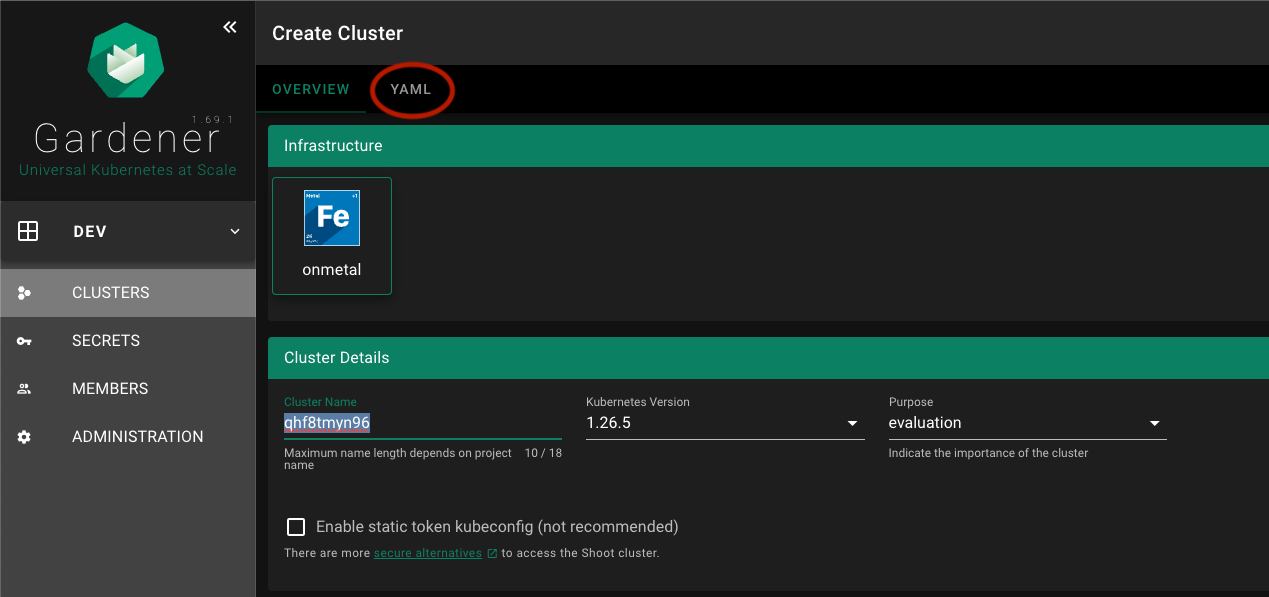The width and height of the screenshot is (1269, 597).
Task: Click the Gardener hexagon logo
Action: 126,61
